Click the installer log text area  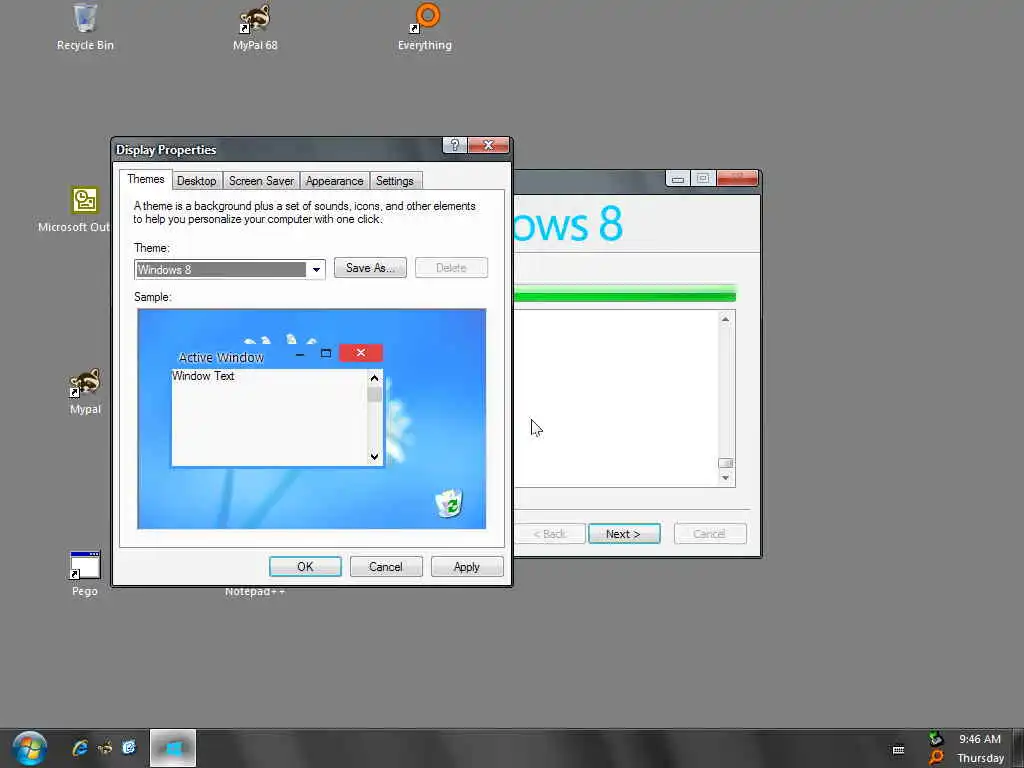pyautogui.click(x=616, y=398)
